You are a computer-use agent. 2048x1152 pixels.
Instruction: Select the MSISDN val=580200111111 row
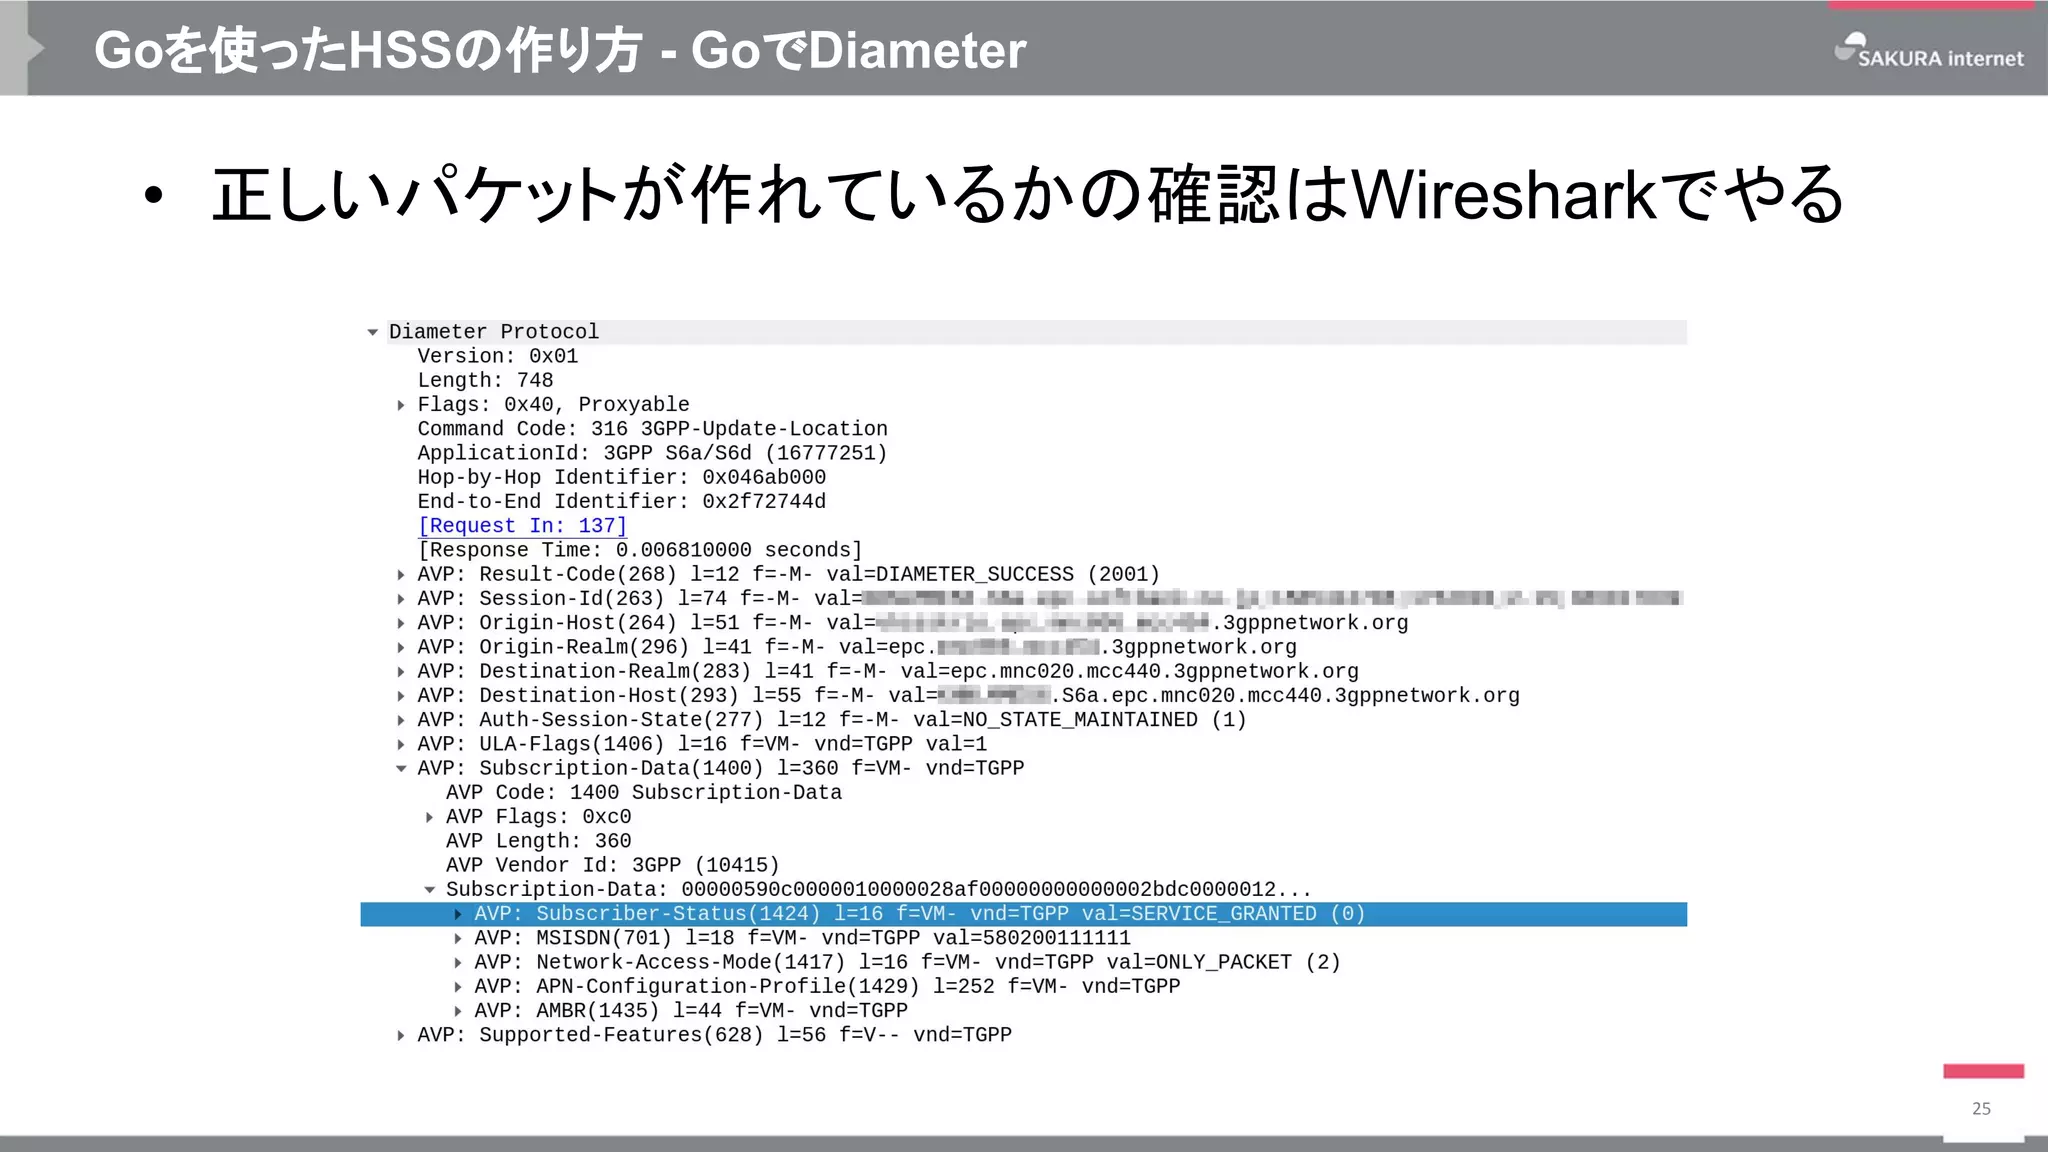[x=802, y=938]
